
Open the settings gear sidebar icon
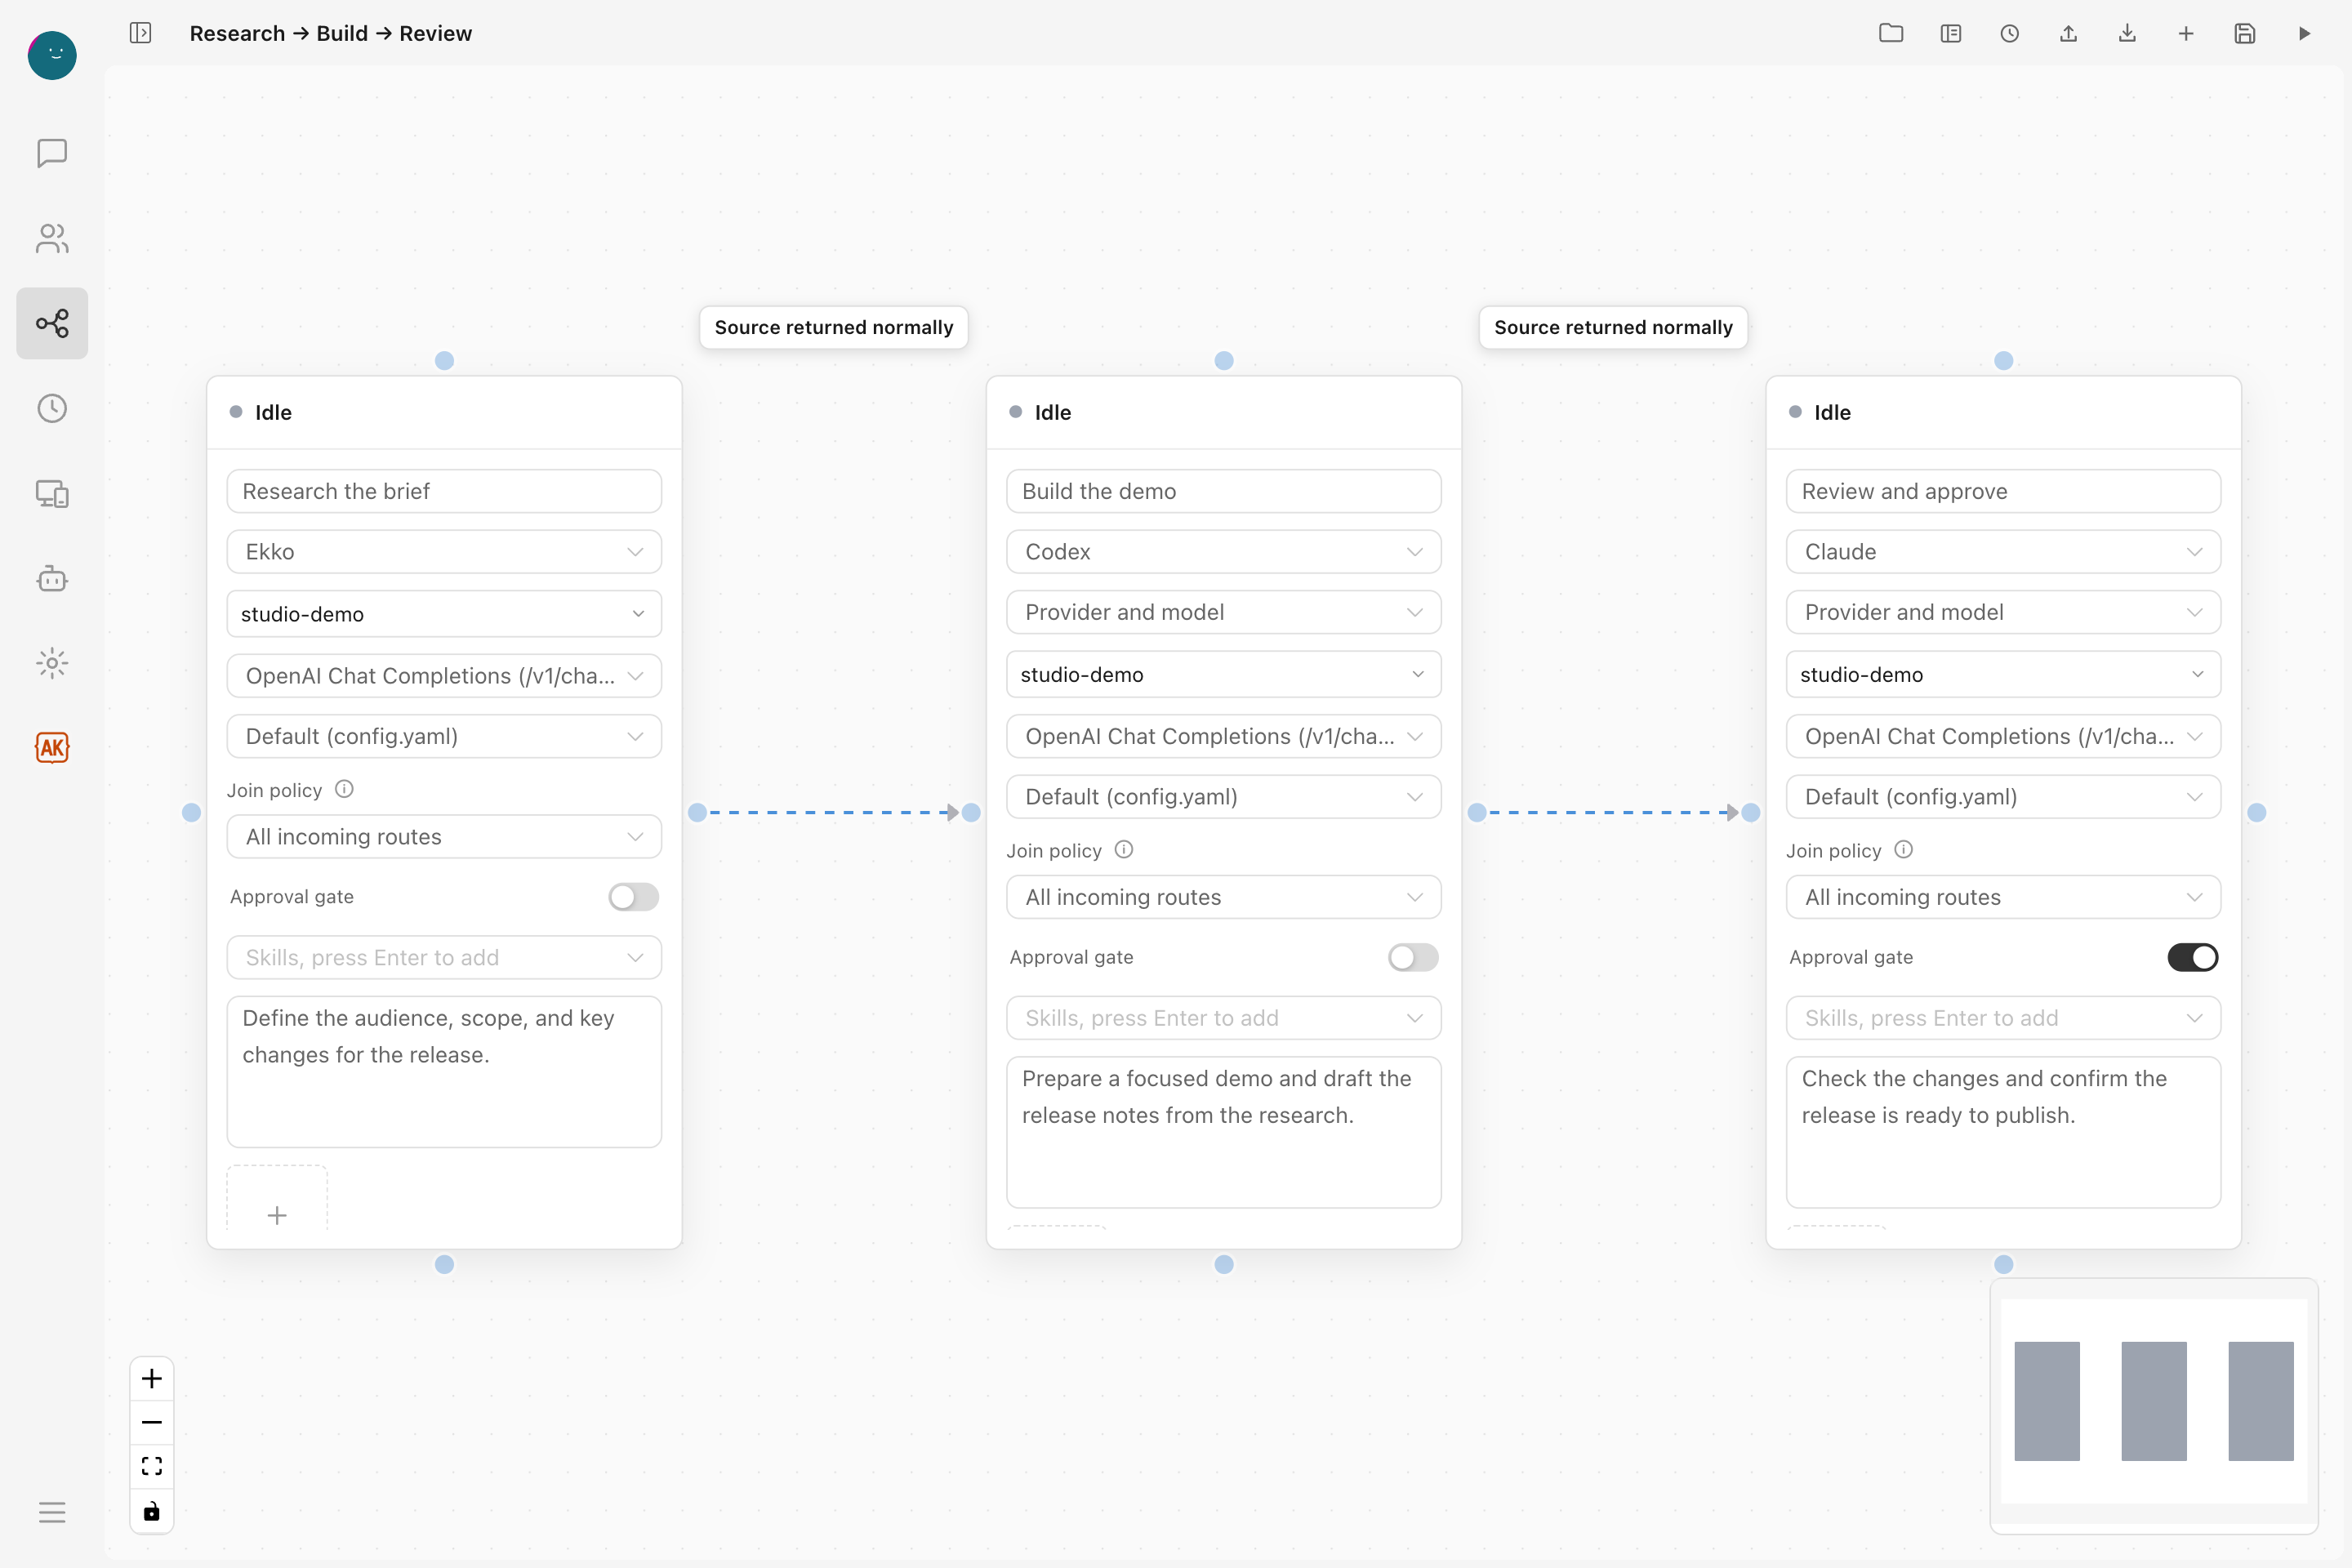click(x=52, y=663)
